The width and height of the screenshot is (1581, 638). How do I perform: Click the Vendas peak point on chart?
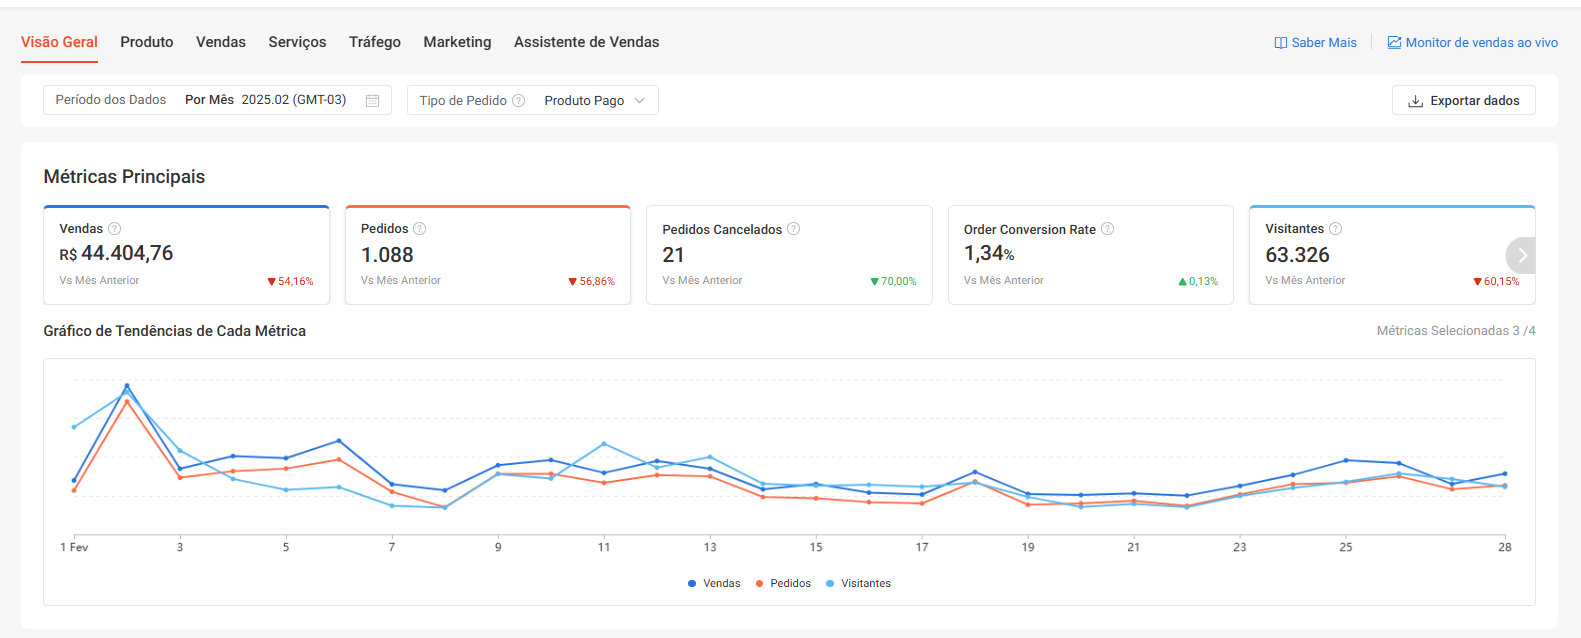click(127, 386)
